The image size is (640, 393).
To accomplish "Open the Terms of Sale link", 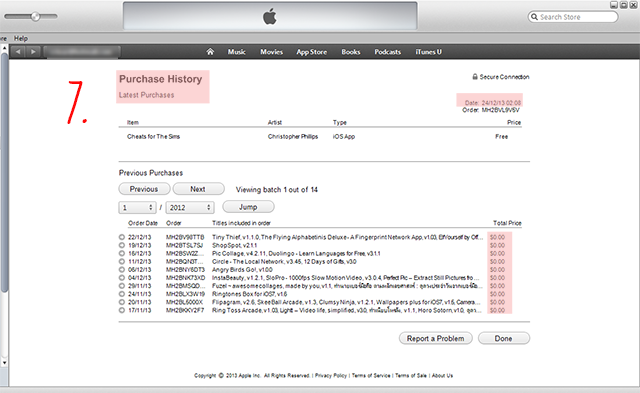I will point(411,375).
